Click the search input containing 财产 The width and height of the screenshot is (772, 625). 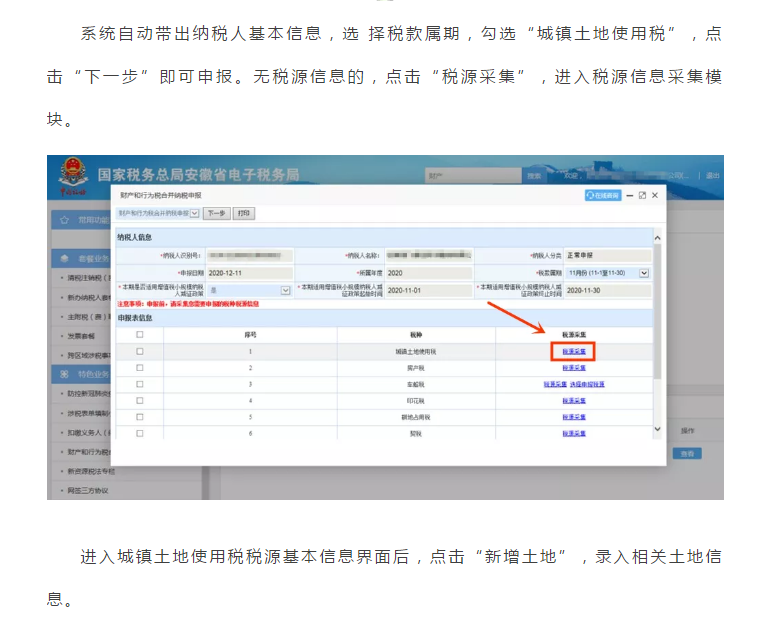pyautogui.click(x=474, y=176)
